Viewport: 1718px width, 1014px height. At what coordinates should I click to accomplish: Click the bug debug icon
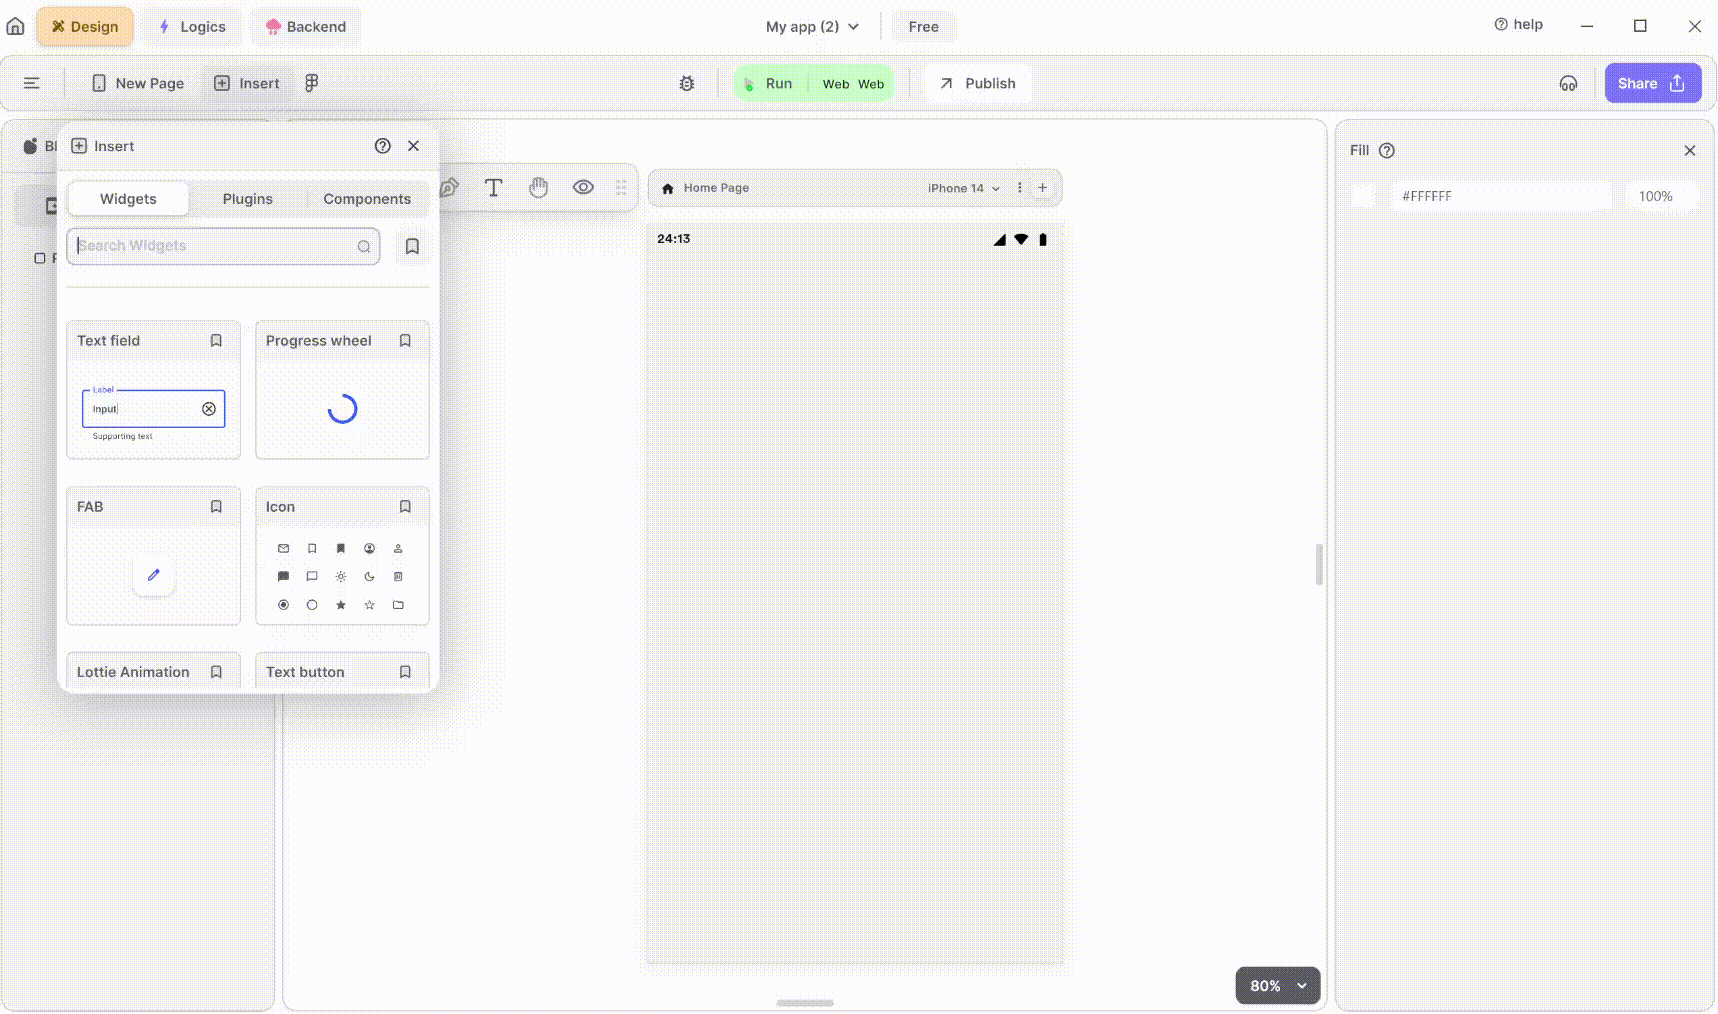click(x=687, y=84)
